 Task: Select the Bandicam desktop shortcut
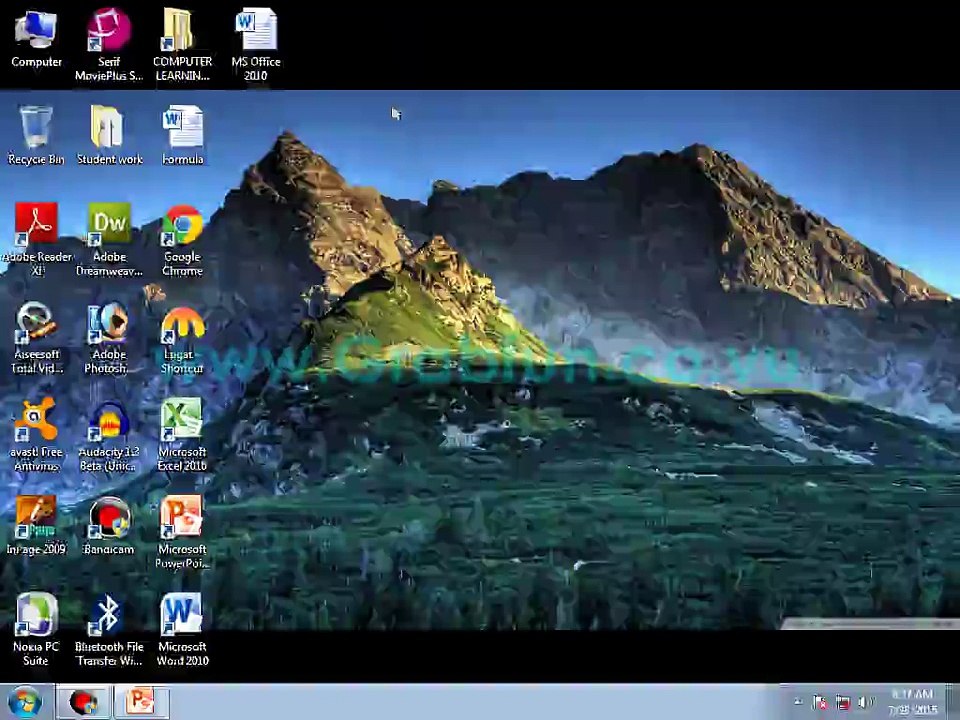tap(109, 525)
